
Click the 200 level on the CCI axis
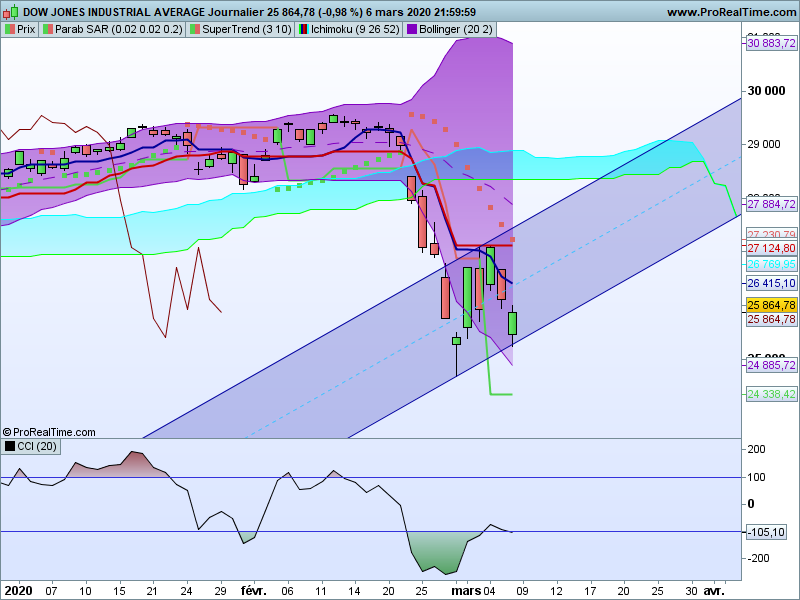tap(756, 449)
